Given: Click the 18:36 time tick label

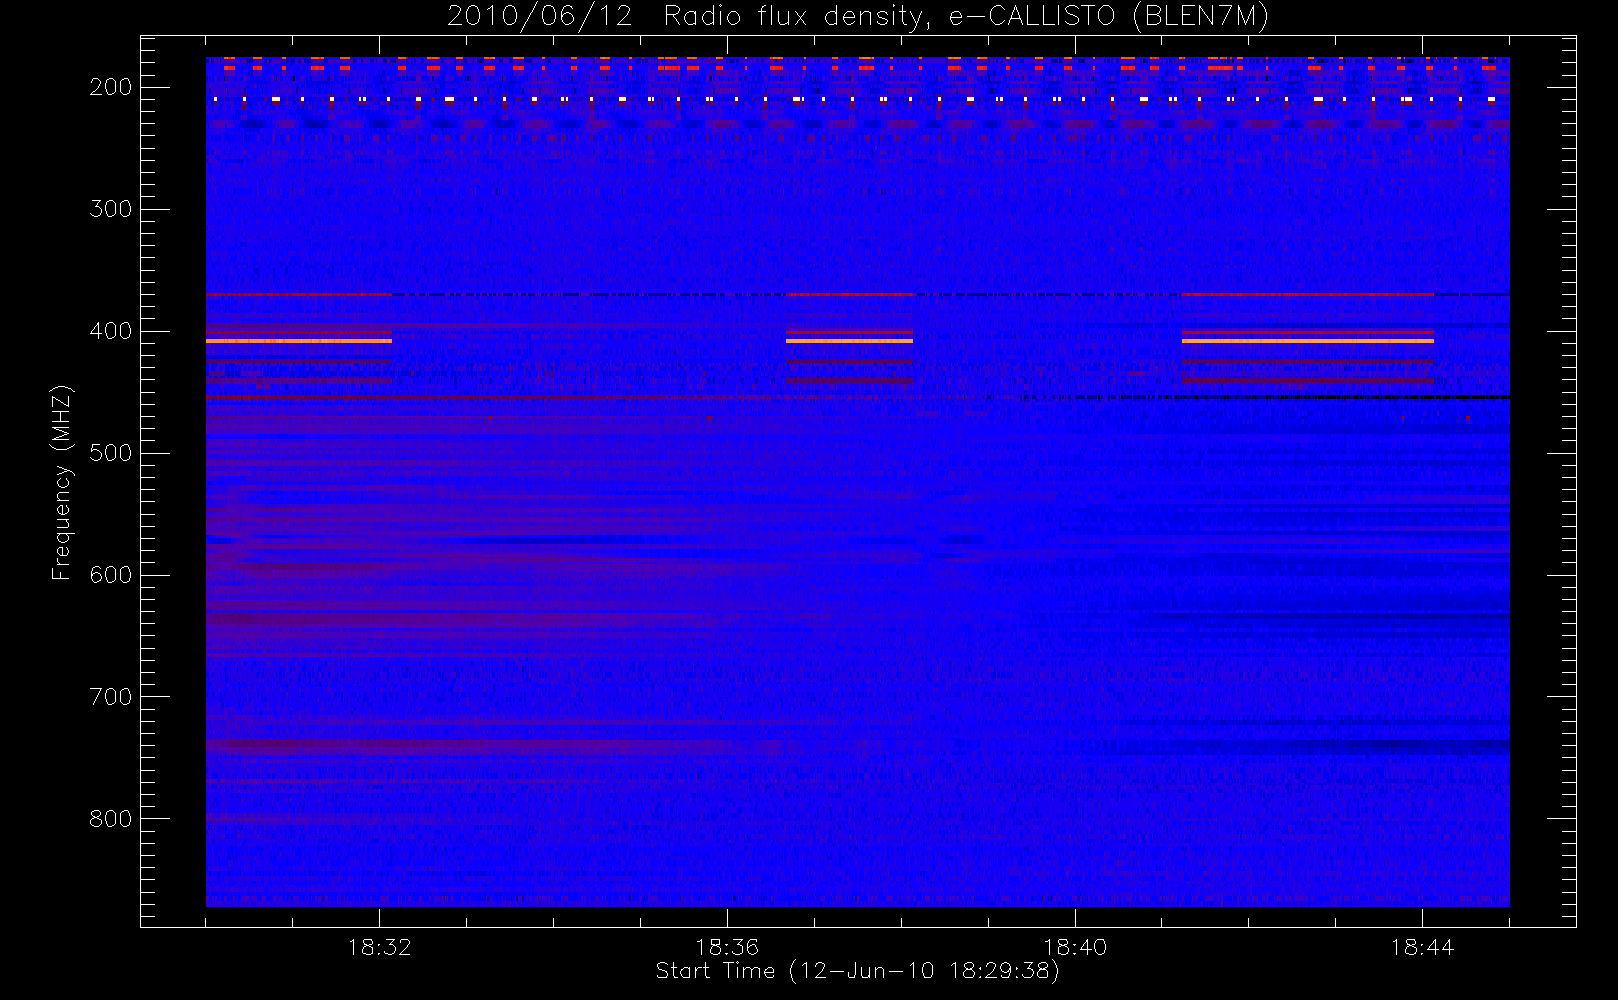Looking at the screenshot, I should tap(727, 947).
